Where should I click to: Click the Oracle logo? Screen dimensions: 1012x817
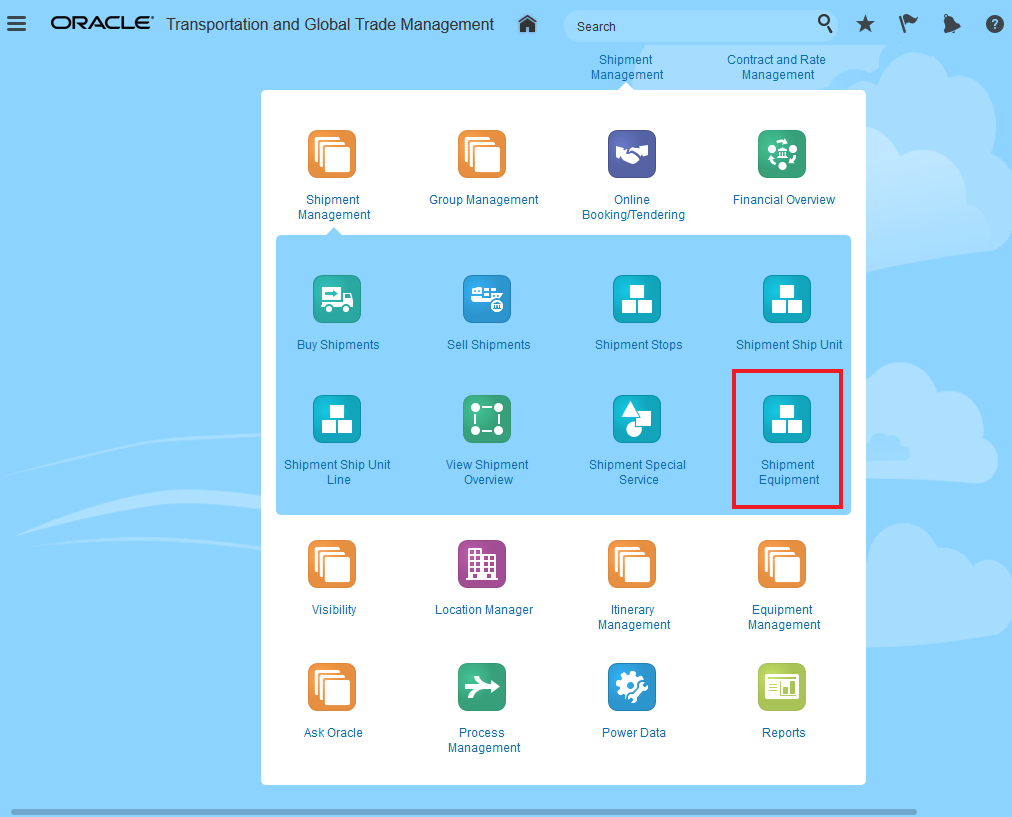point(102,23)
